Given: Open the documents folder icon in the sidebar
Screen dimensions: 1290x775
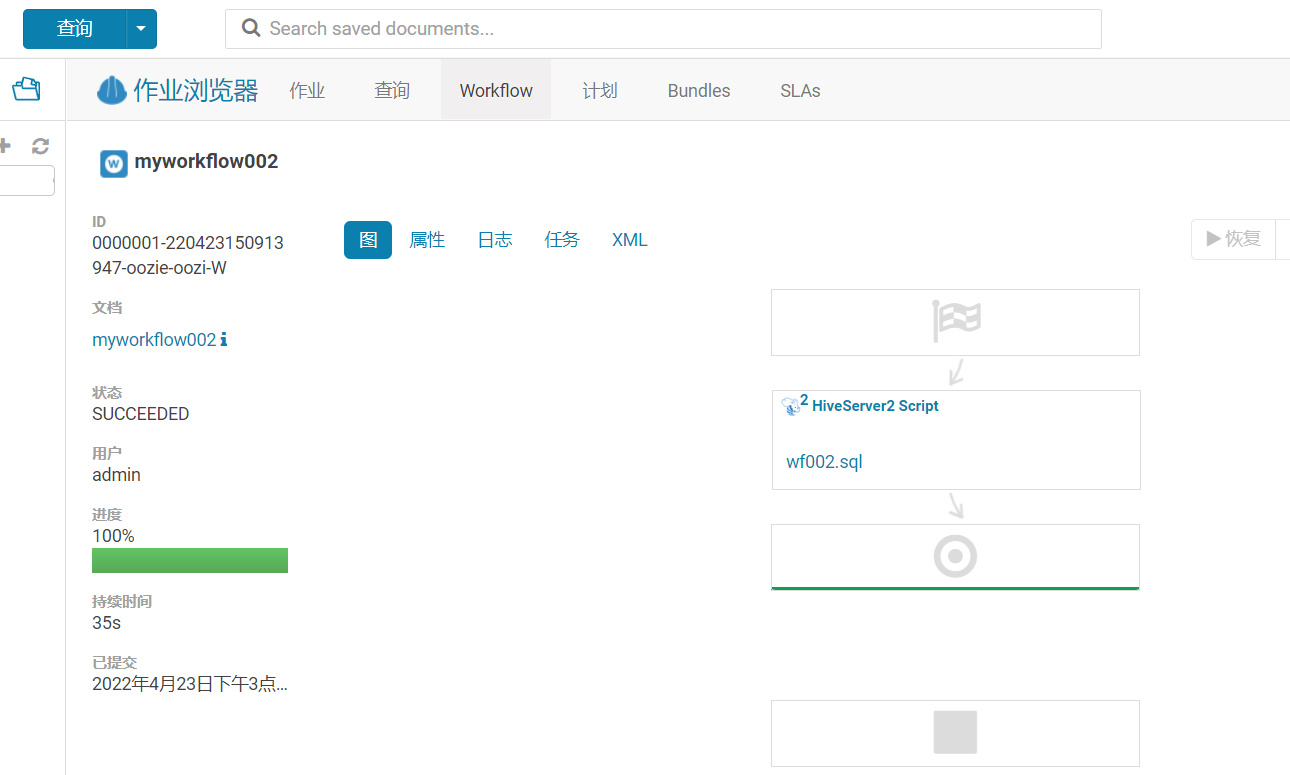Looking at the screenshot, I should tap(26, 90).
